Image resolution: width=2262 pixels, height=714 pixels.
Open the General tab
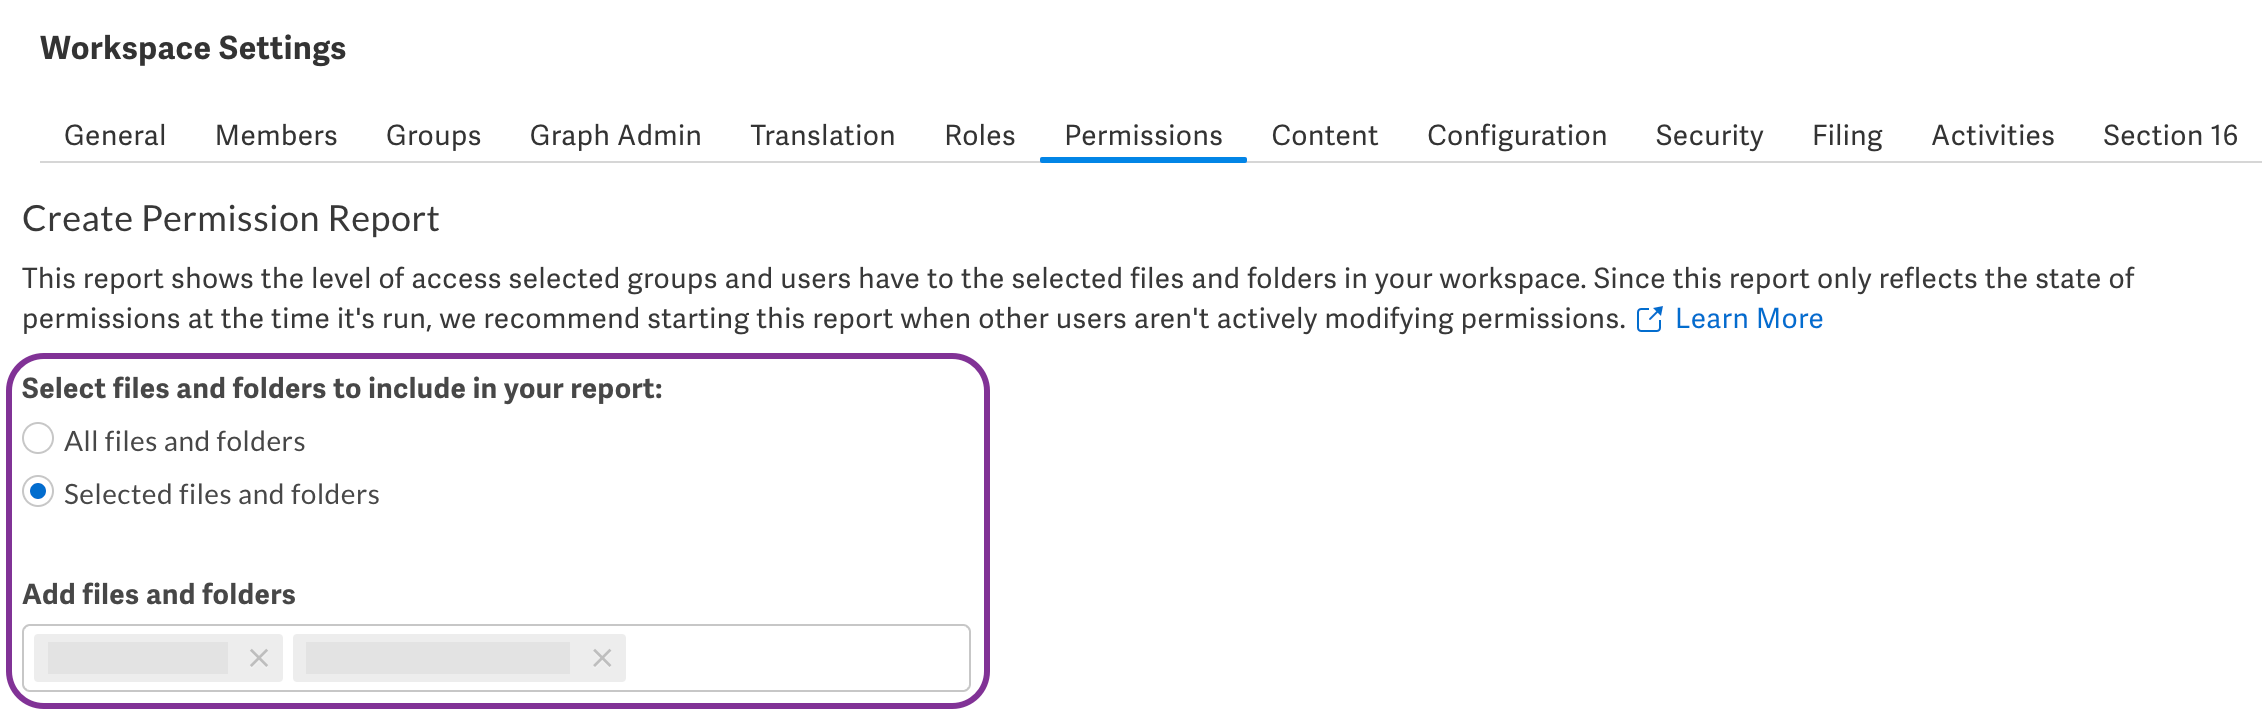point(115,135)
